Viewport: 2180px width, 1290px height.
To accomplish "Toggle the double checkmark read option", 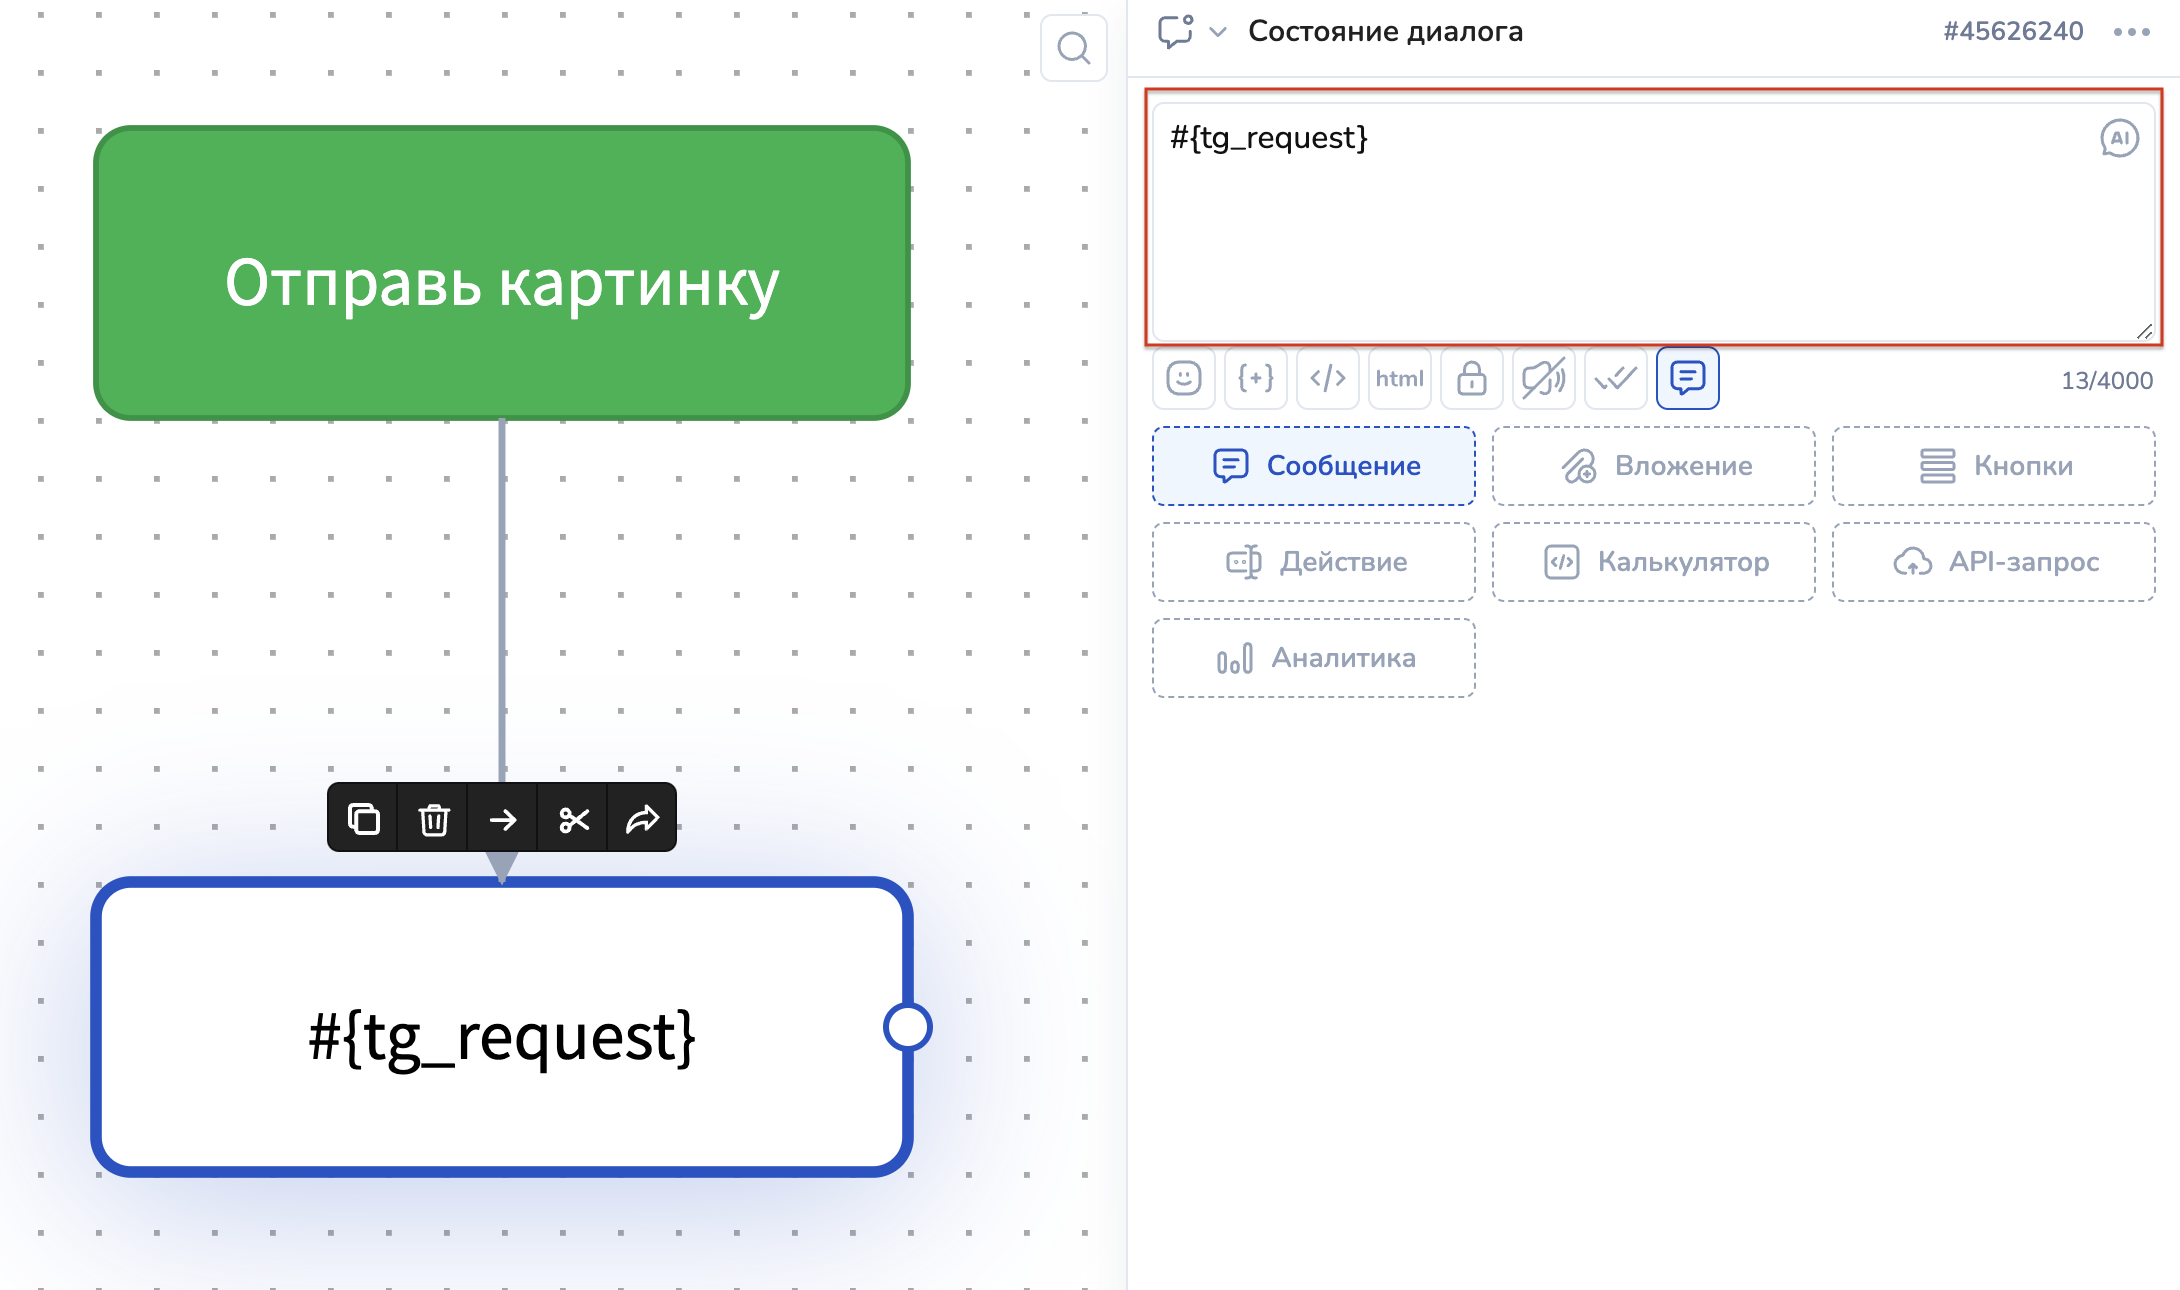I will [x=1616, y=379].
